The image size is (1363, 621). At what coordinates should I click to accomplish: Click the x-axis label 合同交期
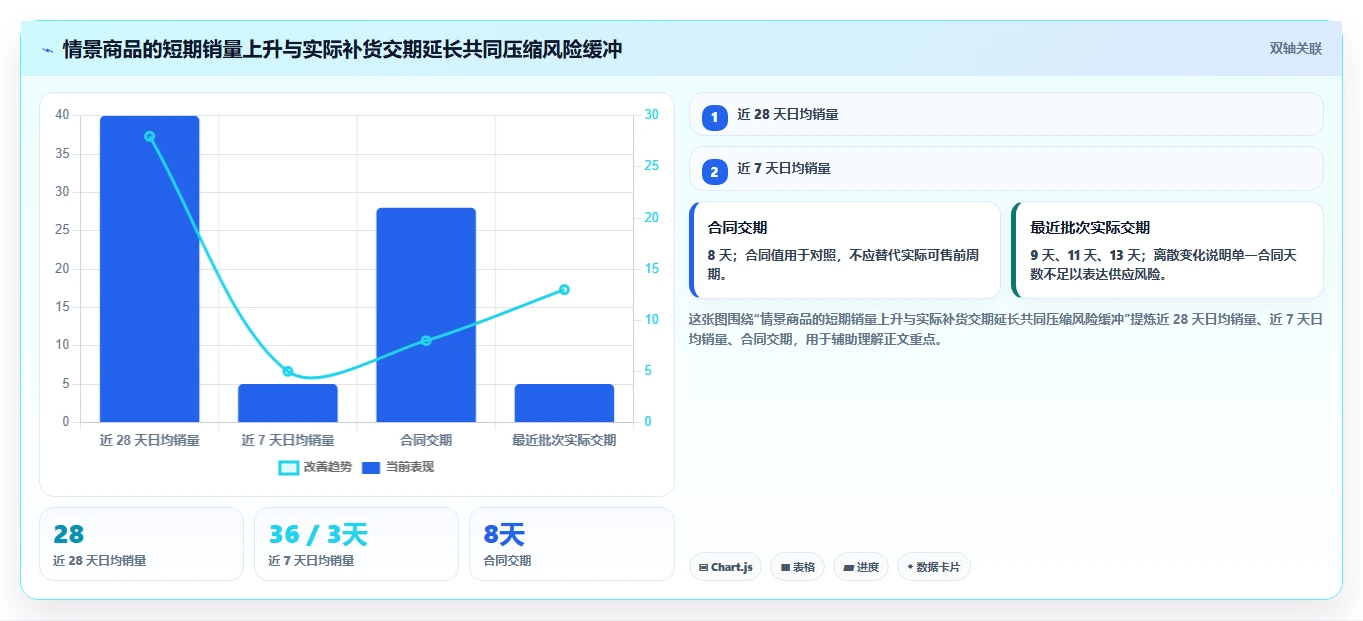tap(426, 440)
